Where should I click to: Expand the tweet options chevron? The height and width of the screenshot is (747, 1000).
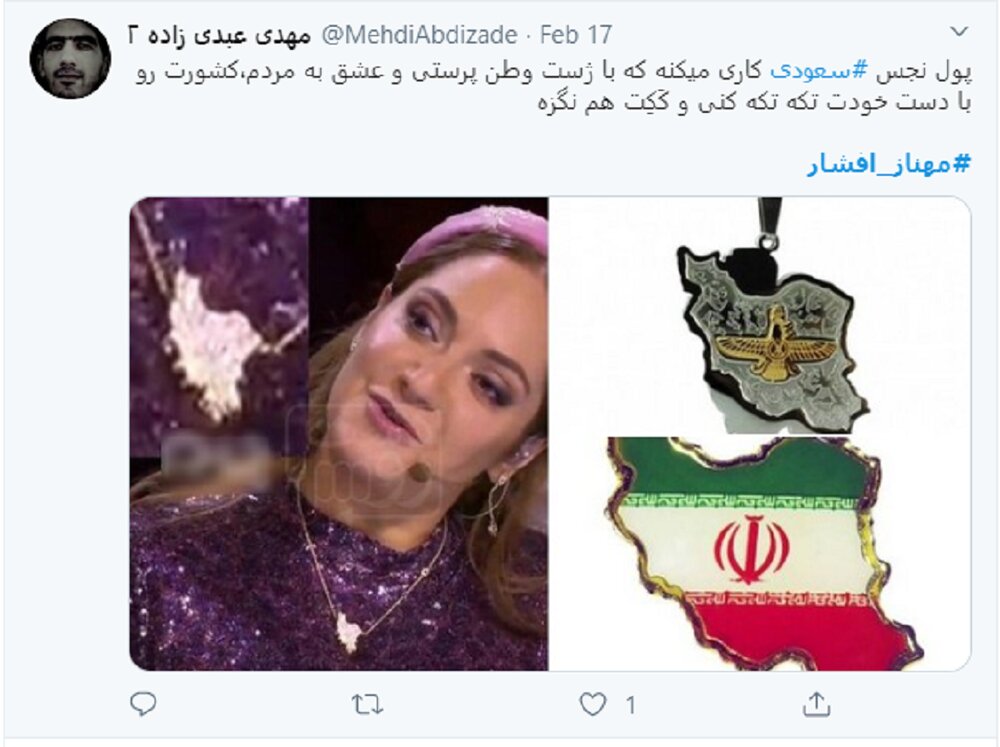pos(959,31)
